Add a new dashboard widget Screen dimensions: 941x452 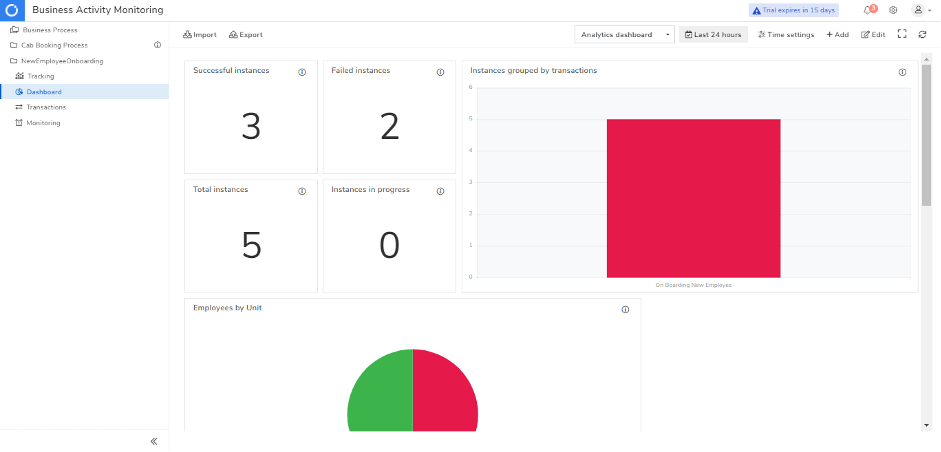(837, 35)
